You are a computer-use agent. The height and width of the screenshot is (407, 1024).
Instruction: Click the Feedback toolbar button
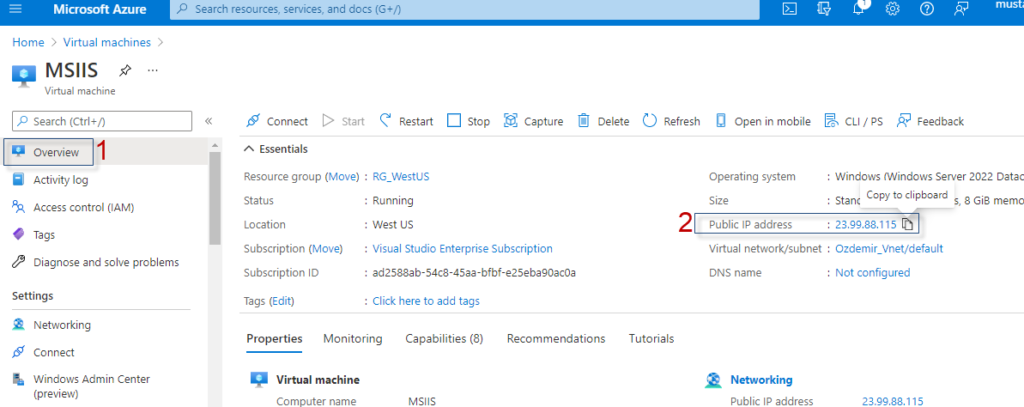[931, 122]
